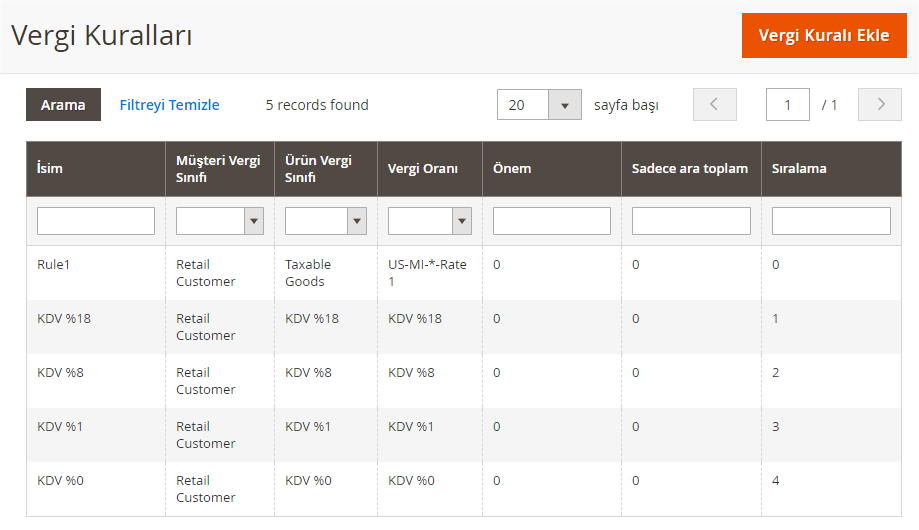Viewport: 919px width, 530px height.
Task: Sort by the İsim column header
Action: (50, 169)
